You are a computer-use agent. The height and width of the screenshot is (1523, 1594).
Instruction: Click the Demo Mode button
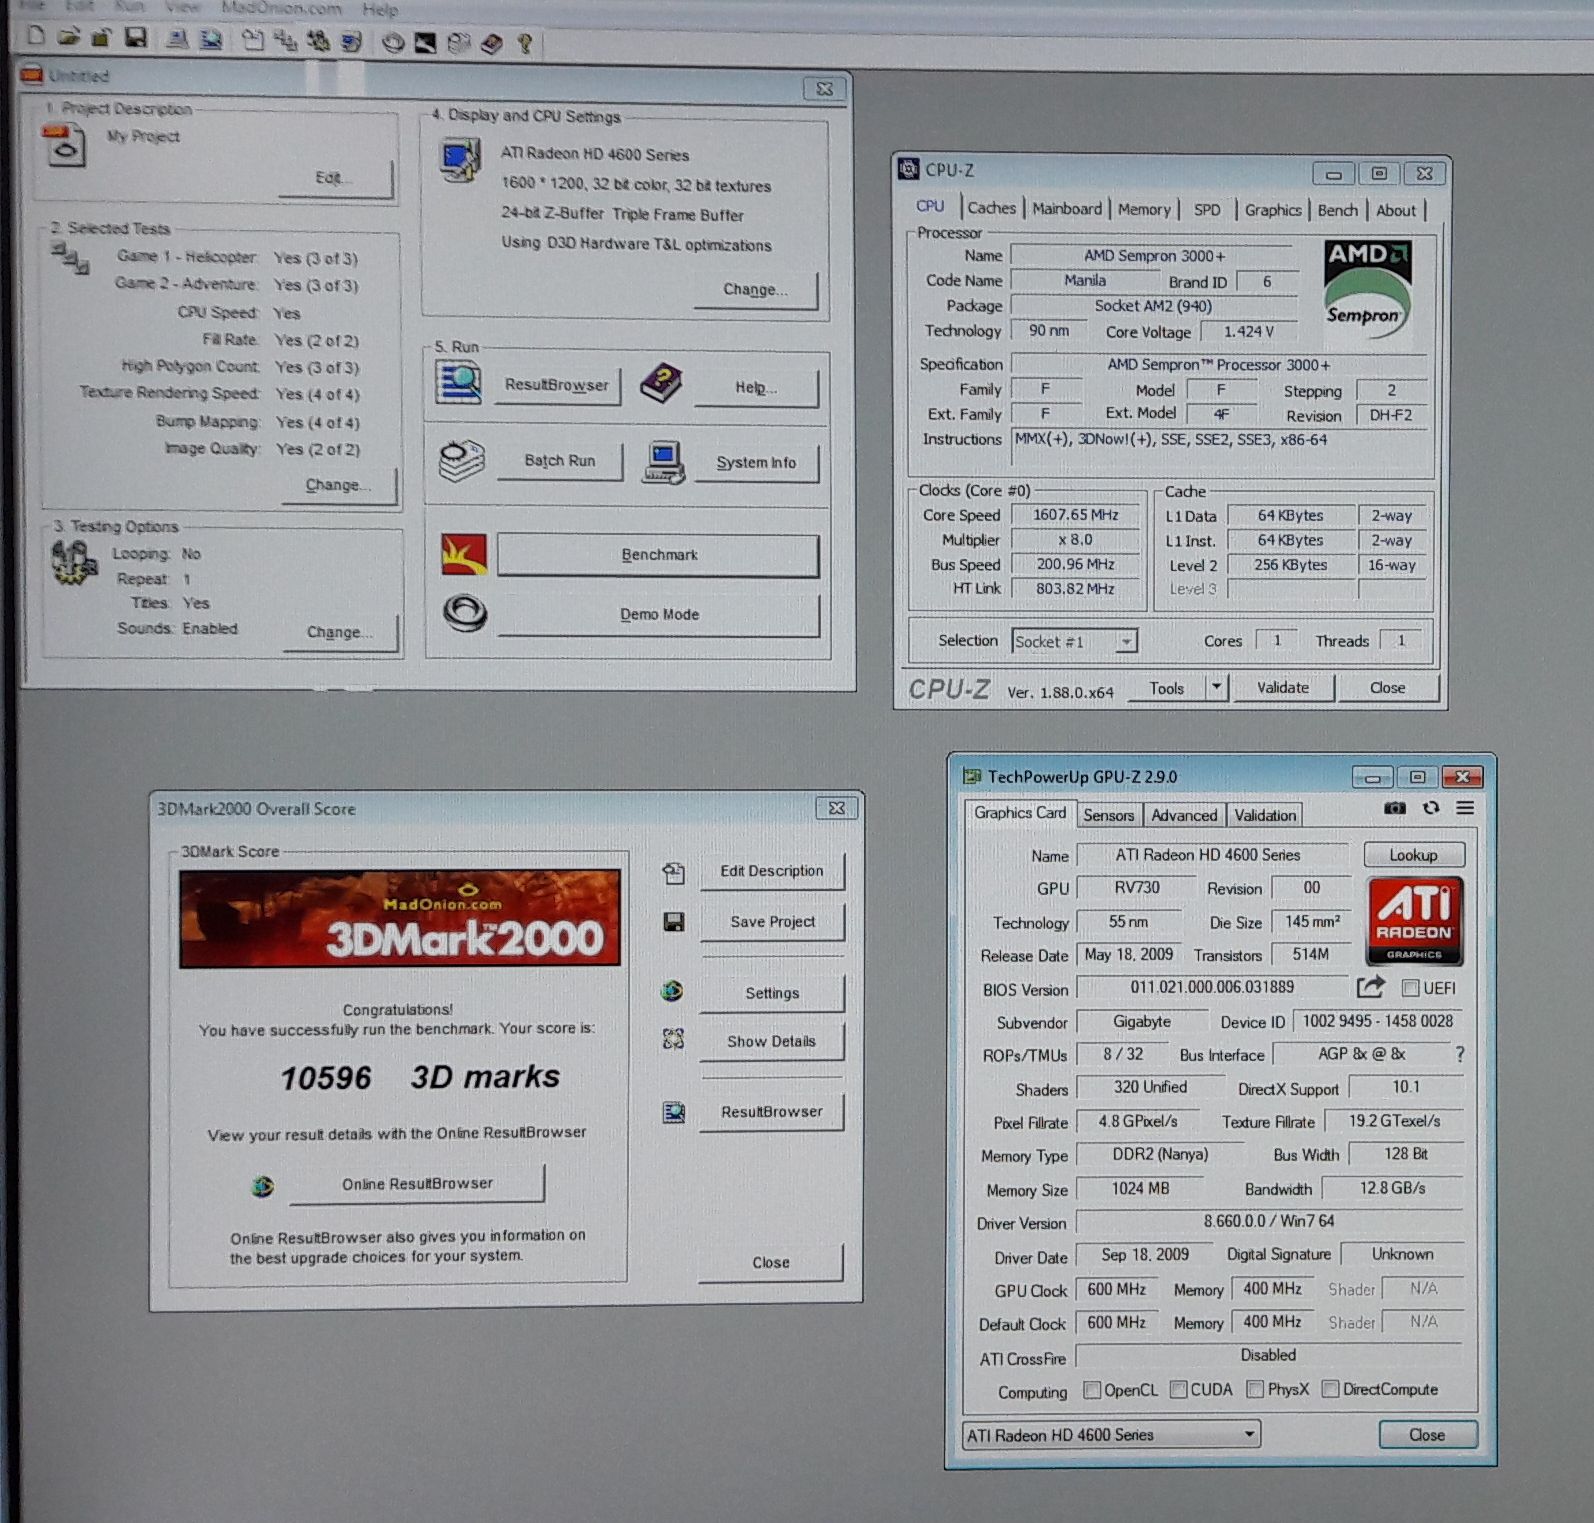659,615
